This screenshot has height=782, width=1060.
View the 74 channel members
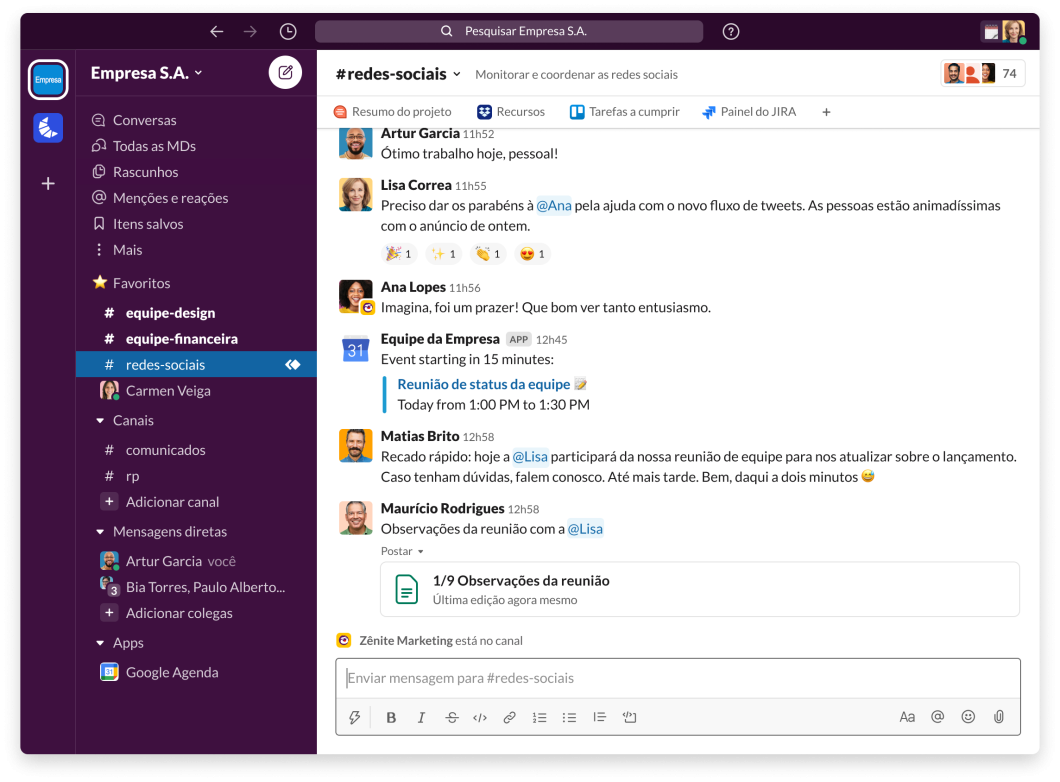[x=983, y=74]
